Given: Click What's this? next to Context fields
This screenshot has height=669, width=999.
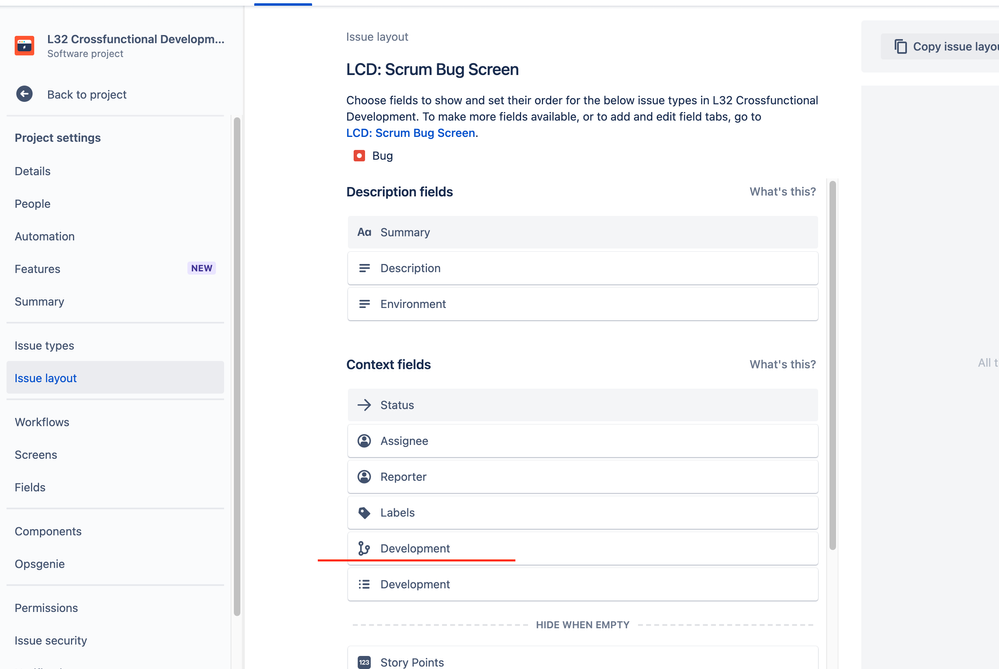Looking at the screenshot, I should pos(782,364).
